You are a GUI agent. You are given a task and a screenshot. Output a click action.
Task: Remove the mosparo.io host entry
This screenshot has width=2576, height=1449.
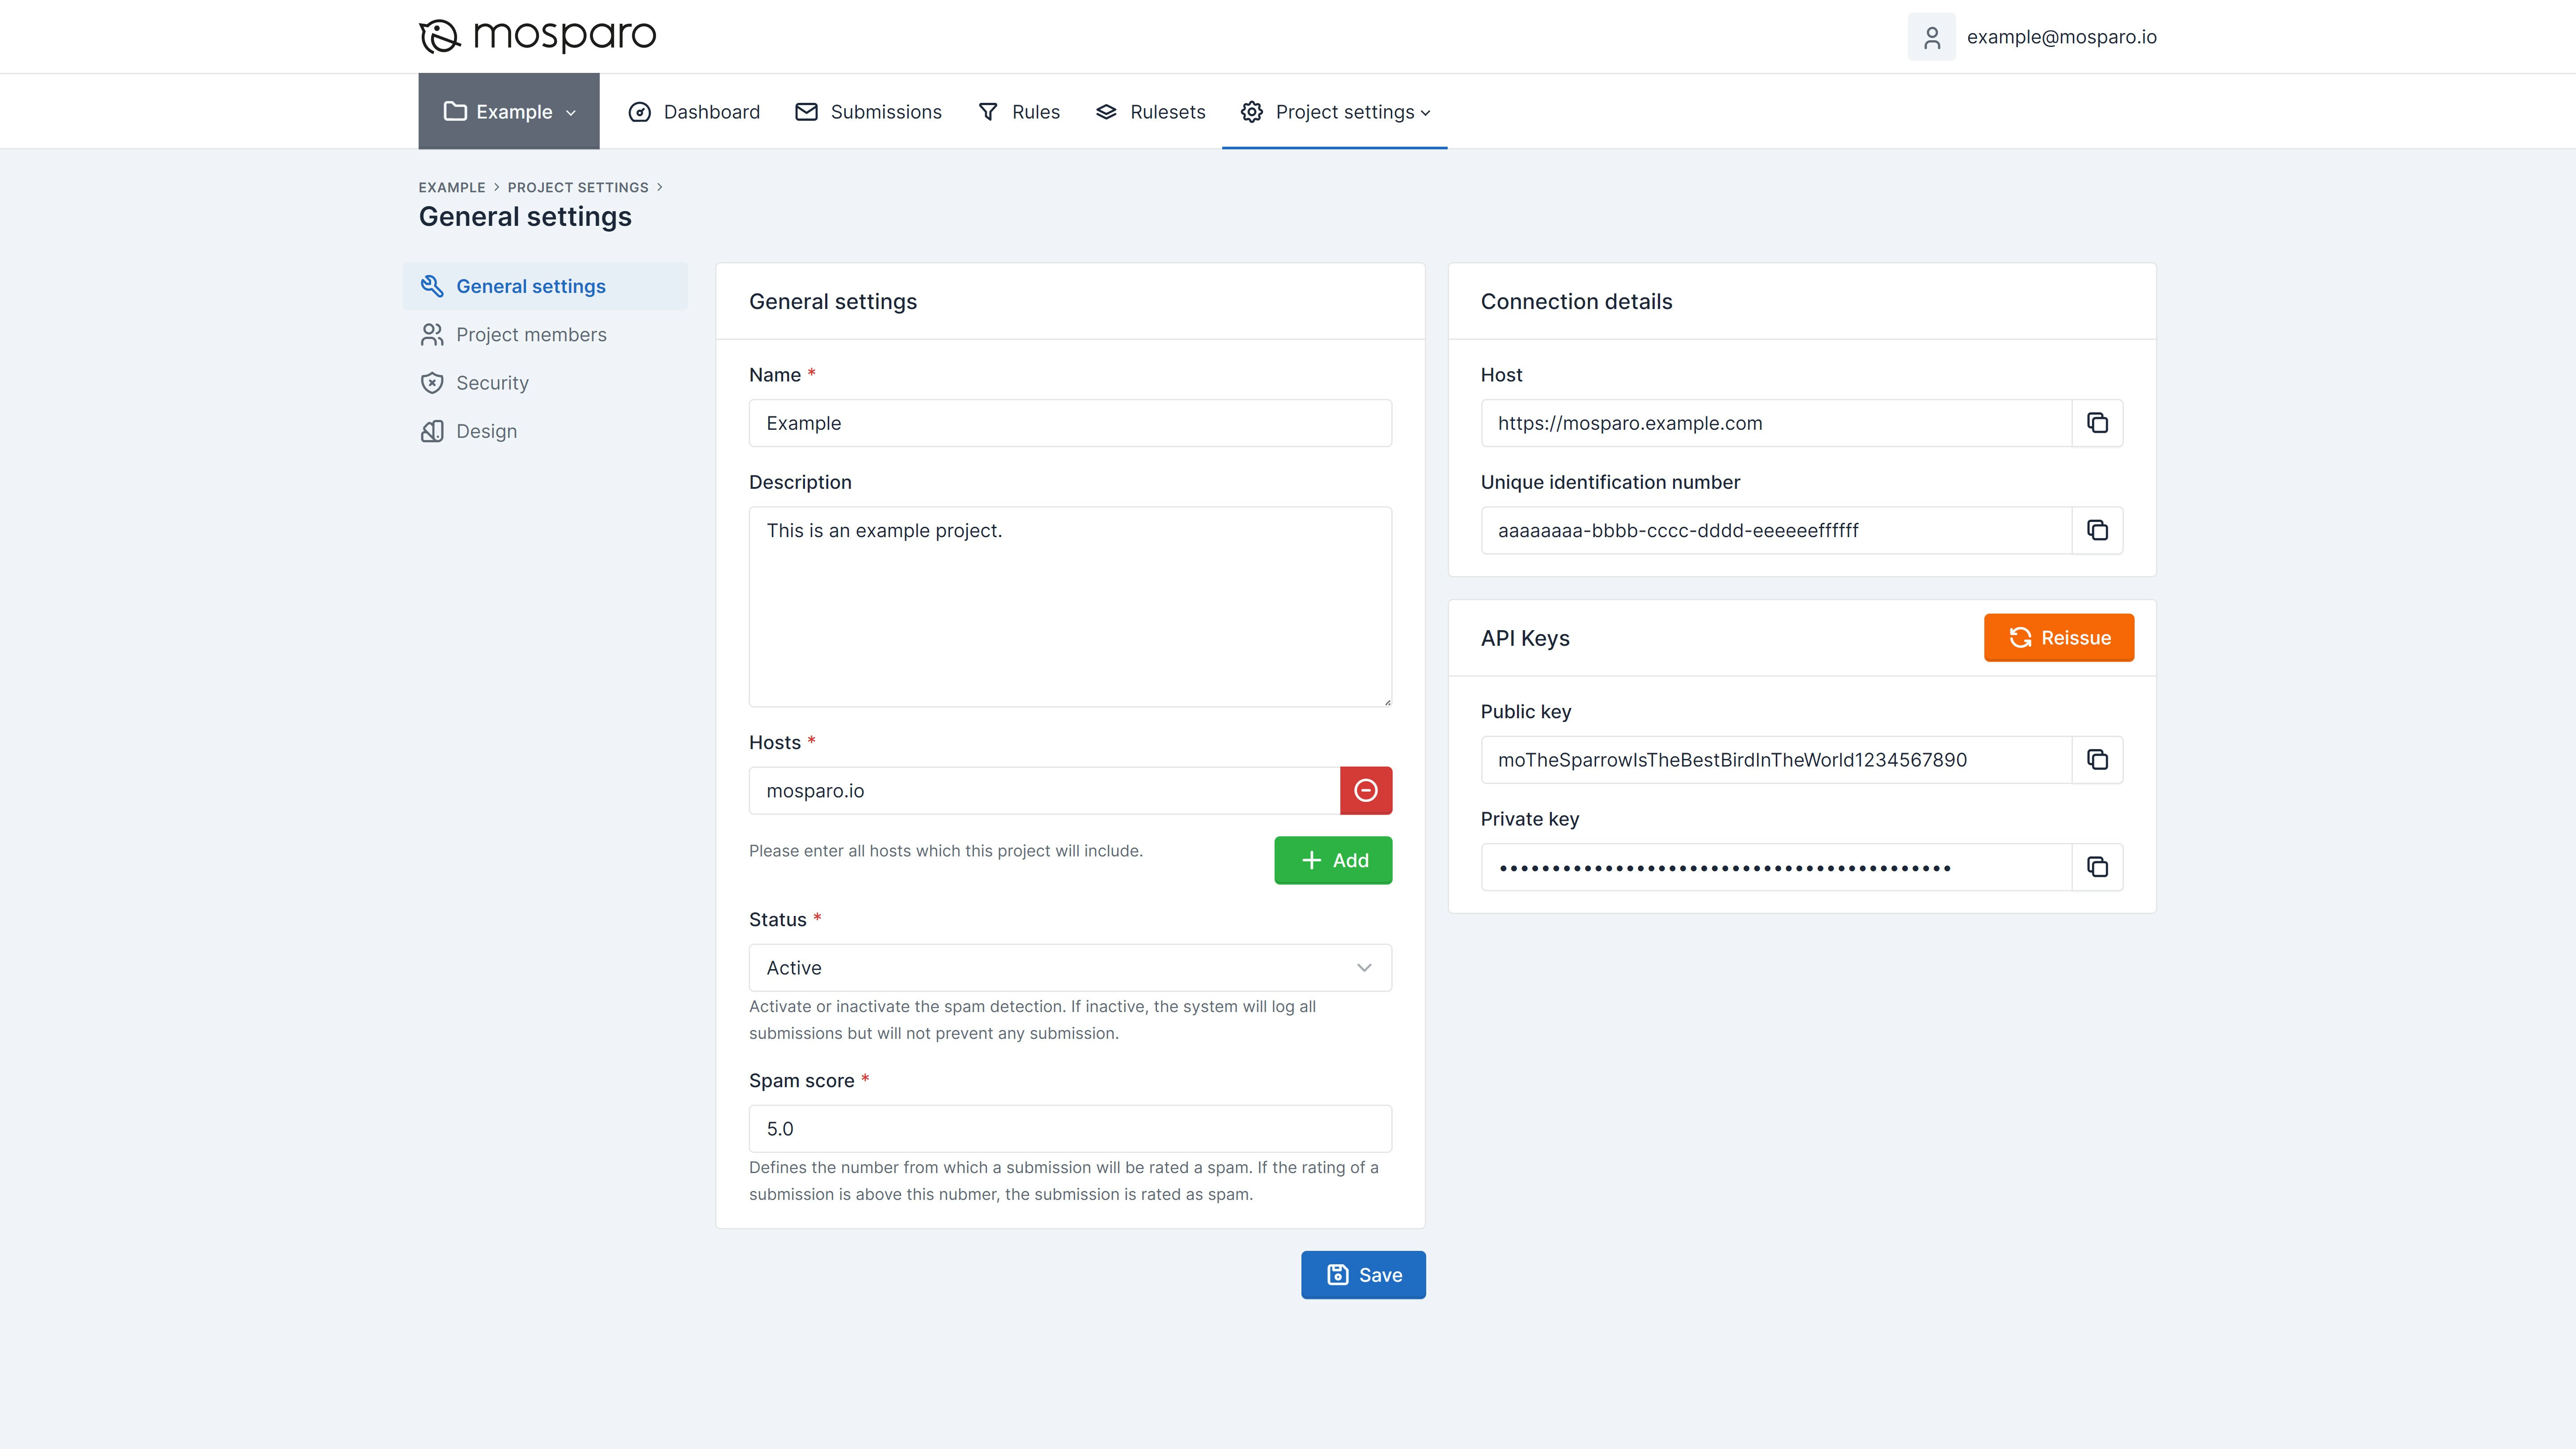point(1366,791)
